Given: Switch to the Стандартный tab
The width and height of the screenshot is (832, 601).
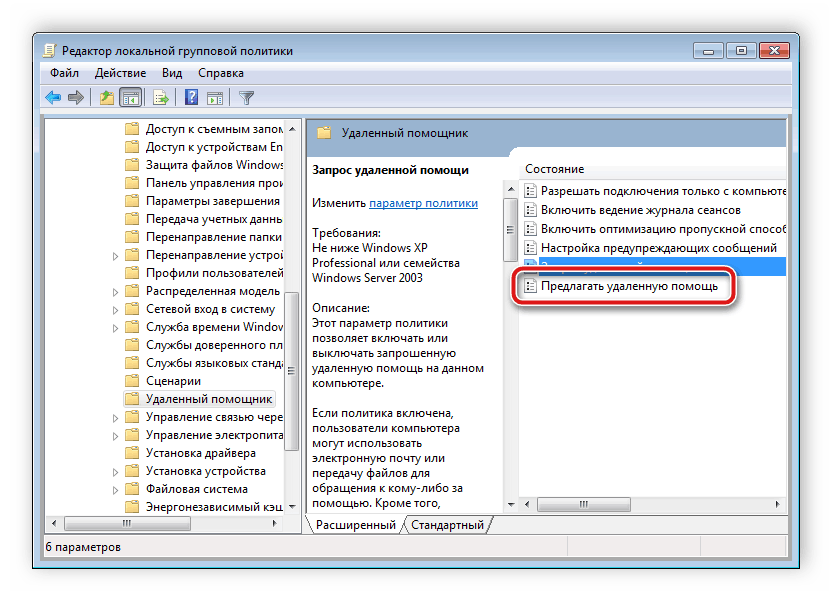Looking at the screenshot, I should point(447,525).
